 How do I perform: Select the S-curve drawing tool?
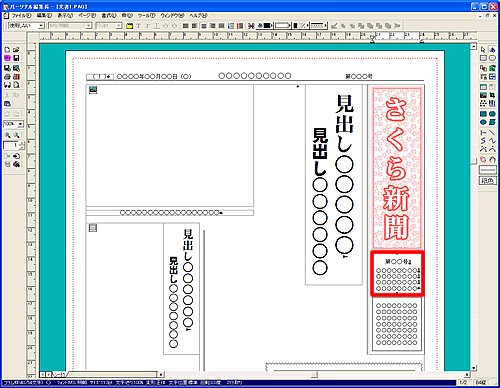click(x=483, y=141)
